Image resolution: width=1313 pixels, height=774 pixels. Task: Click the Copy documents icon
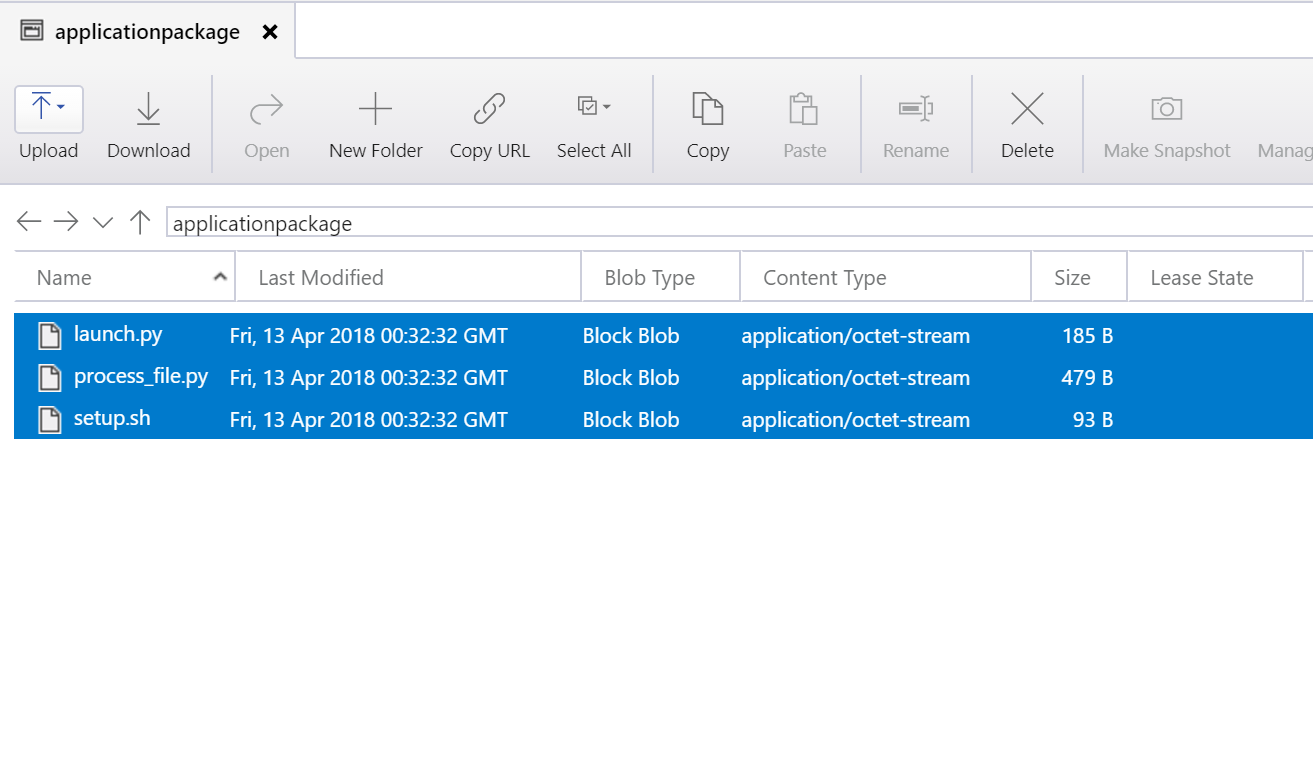click(707, 108)
